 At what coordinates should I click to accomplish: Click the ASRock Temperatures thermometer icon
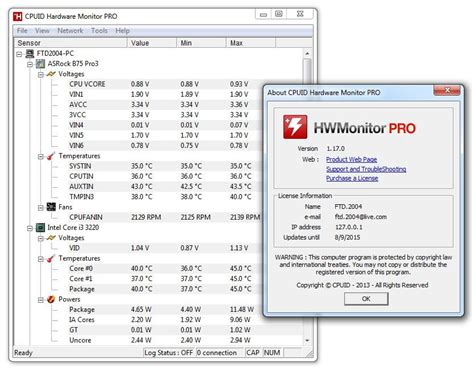(51, 156)
